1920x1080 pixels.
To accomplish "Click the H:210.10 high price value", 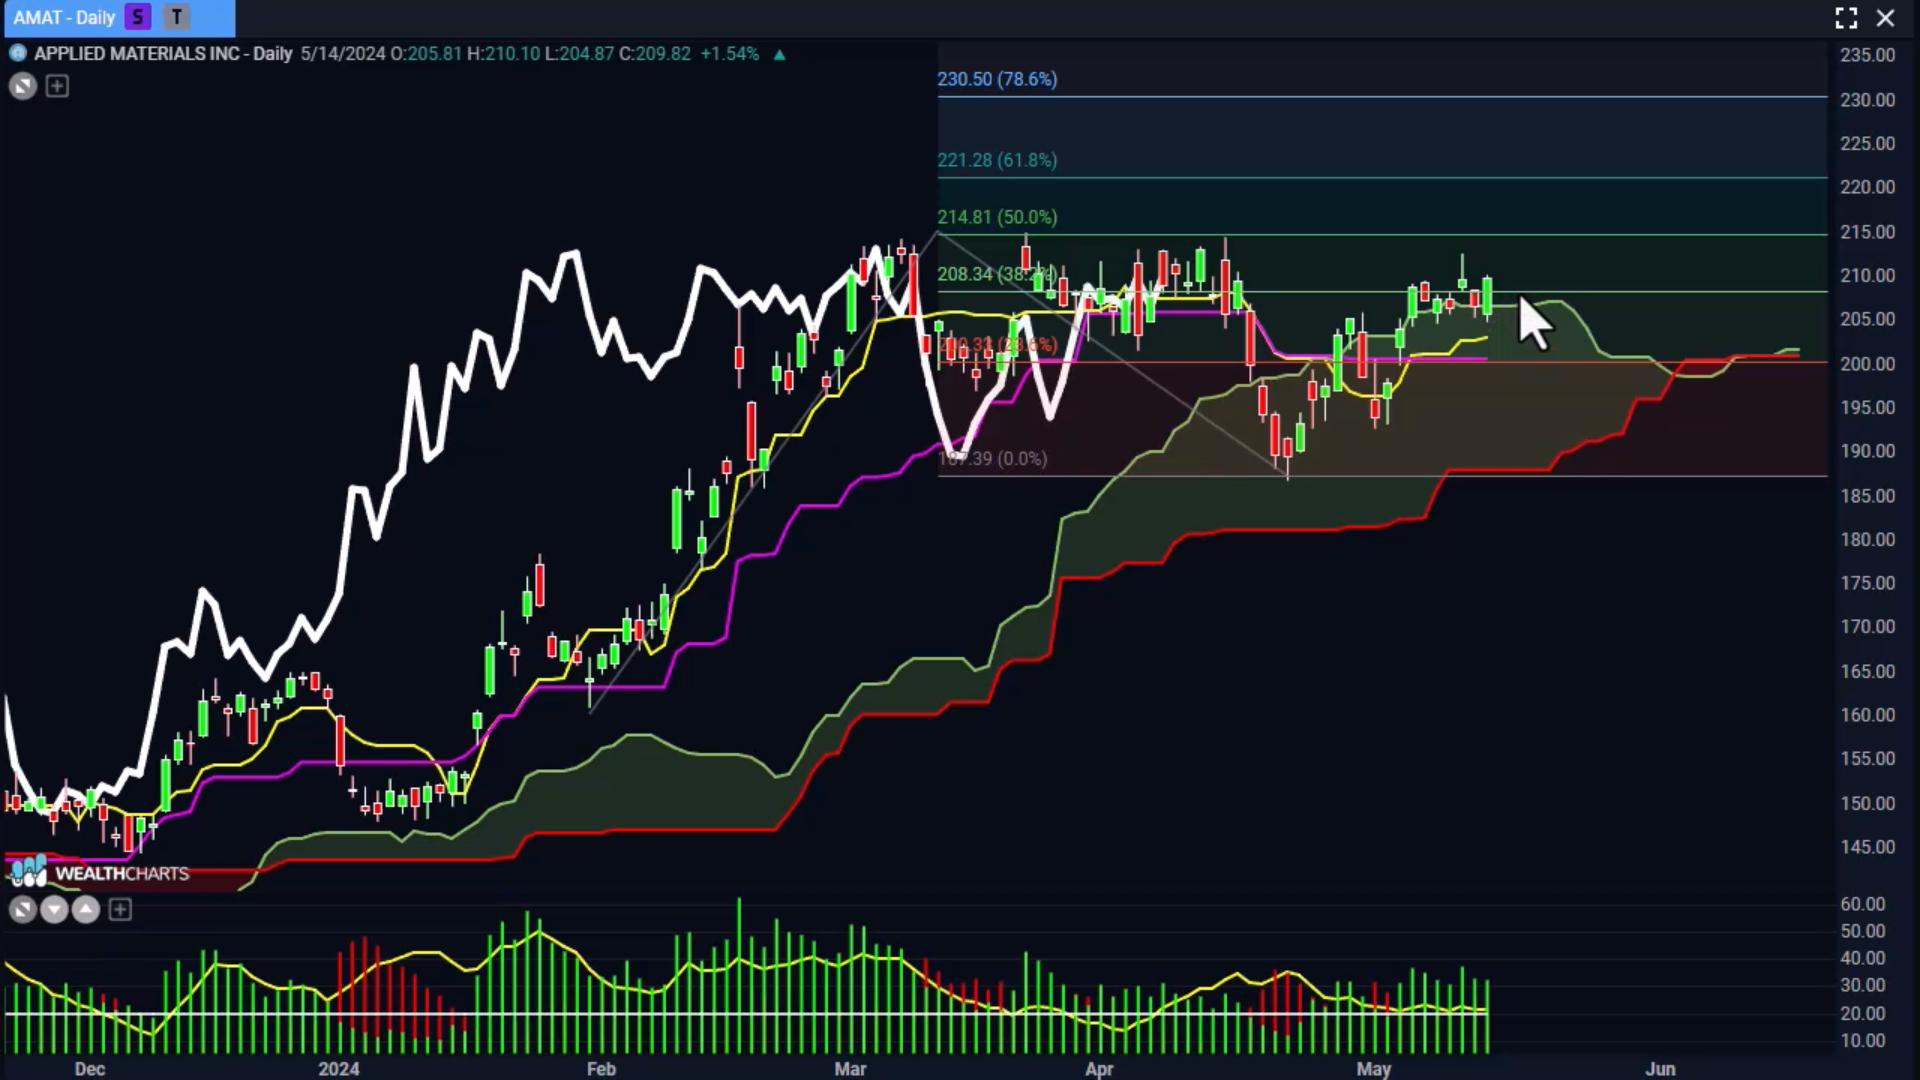I will (x=503, y=54).
